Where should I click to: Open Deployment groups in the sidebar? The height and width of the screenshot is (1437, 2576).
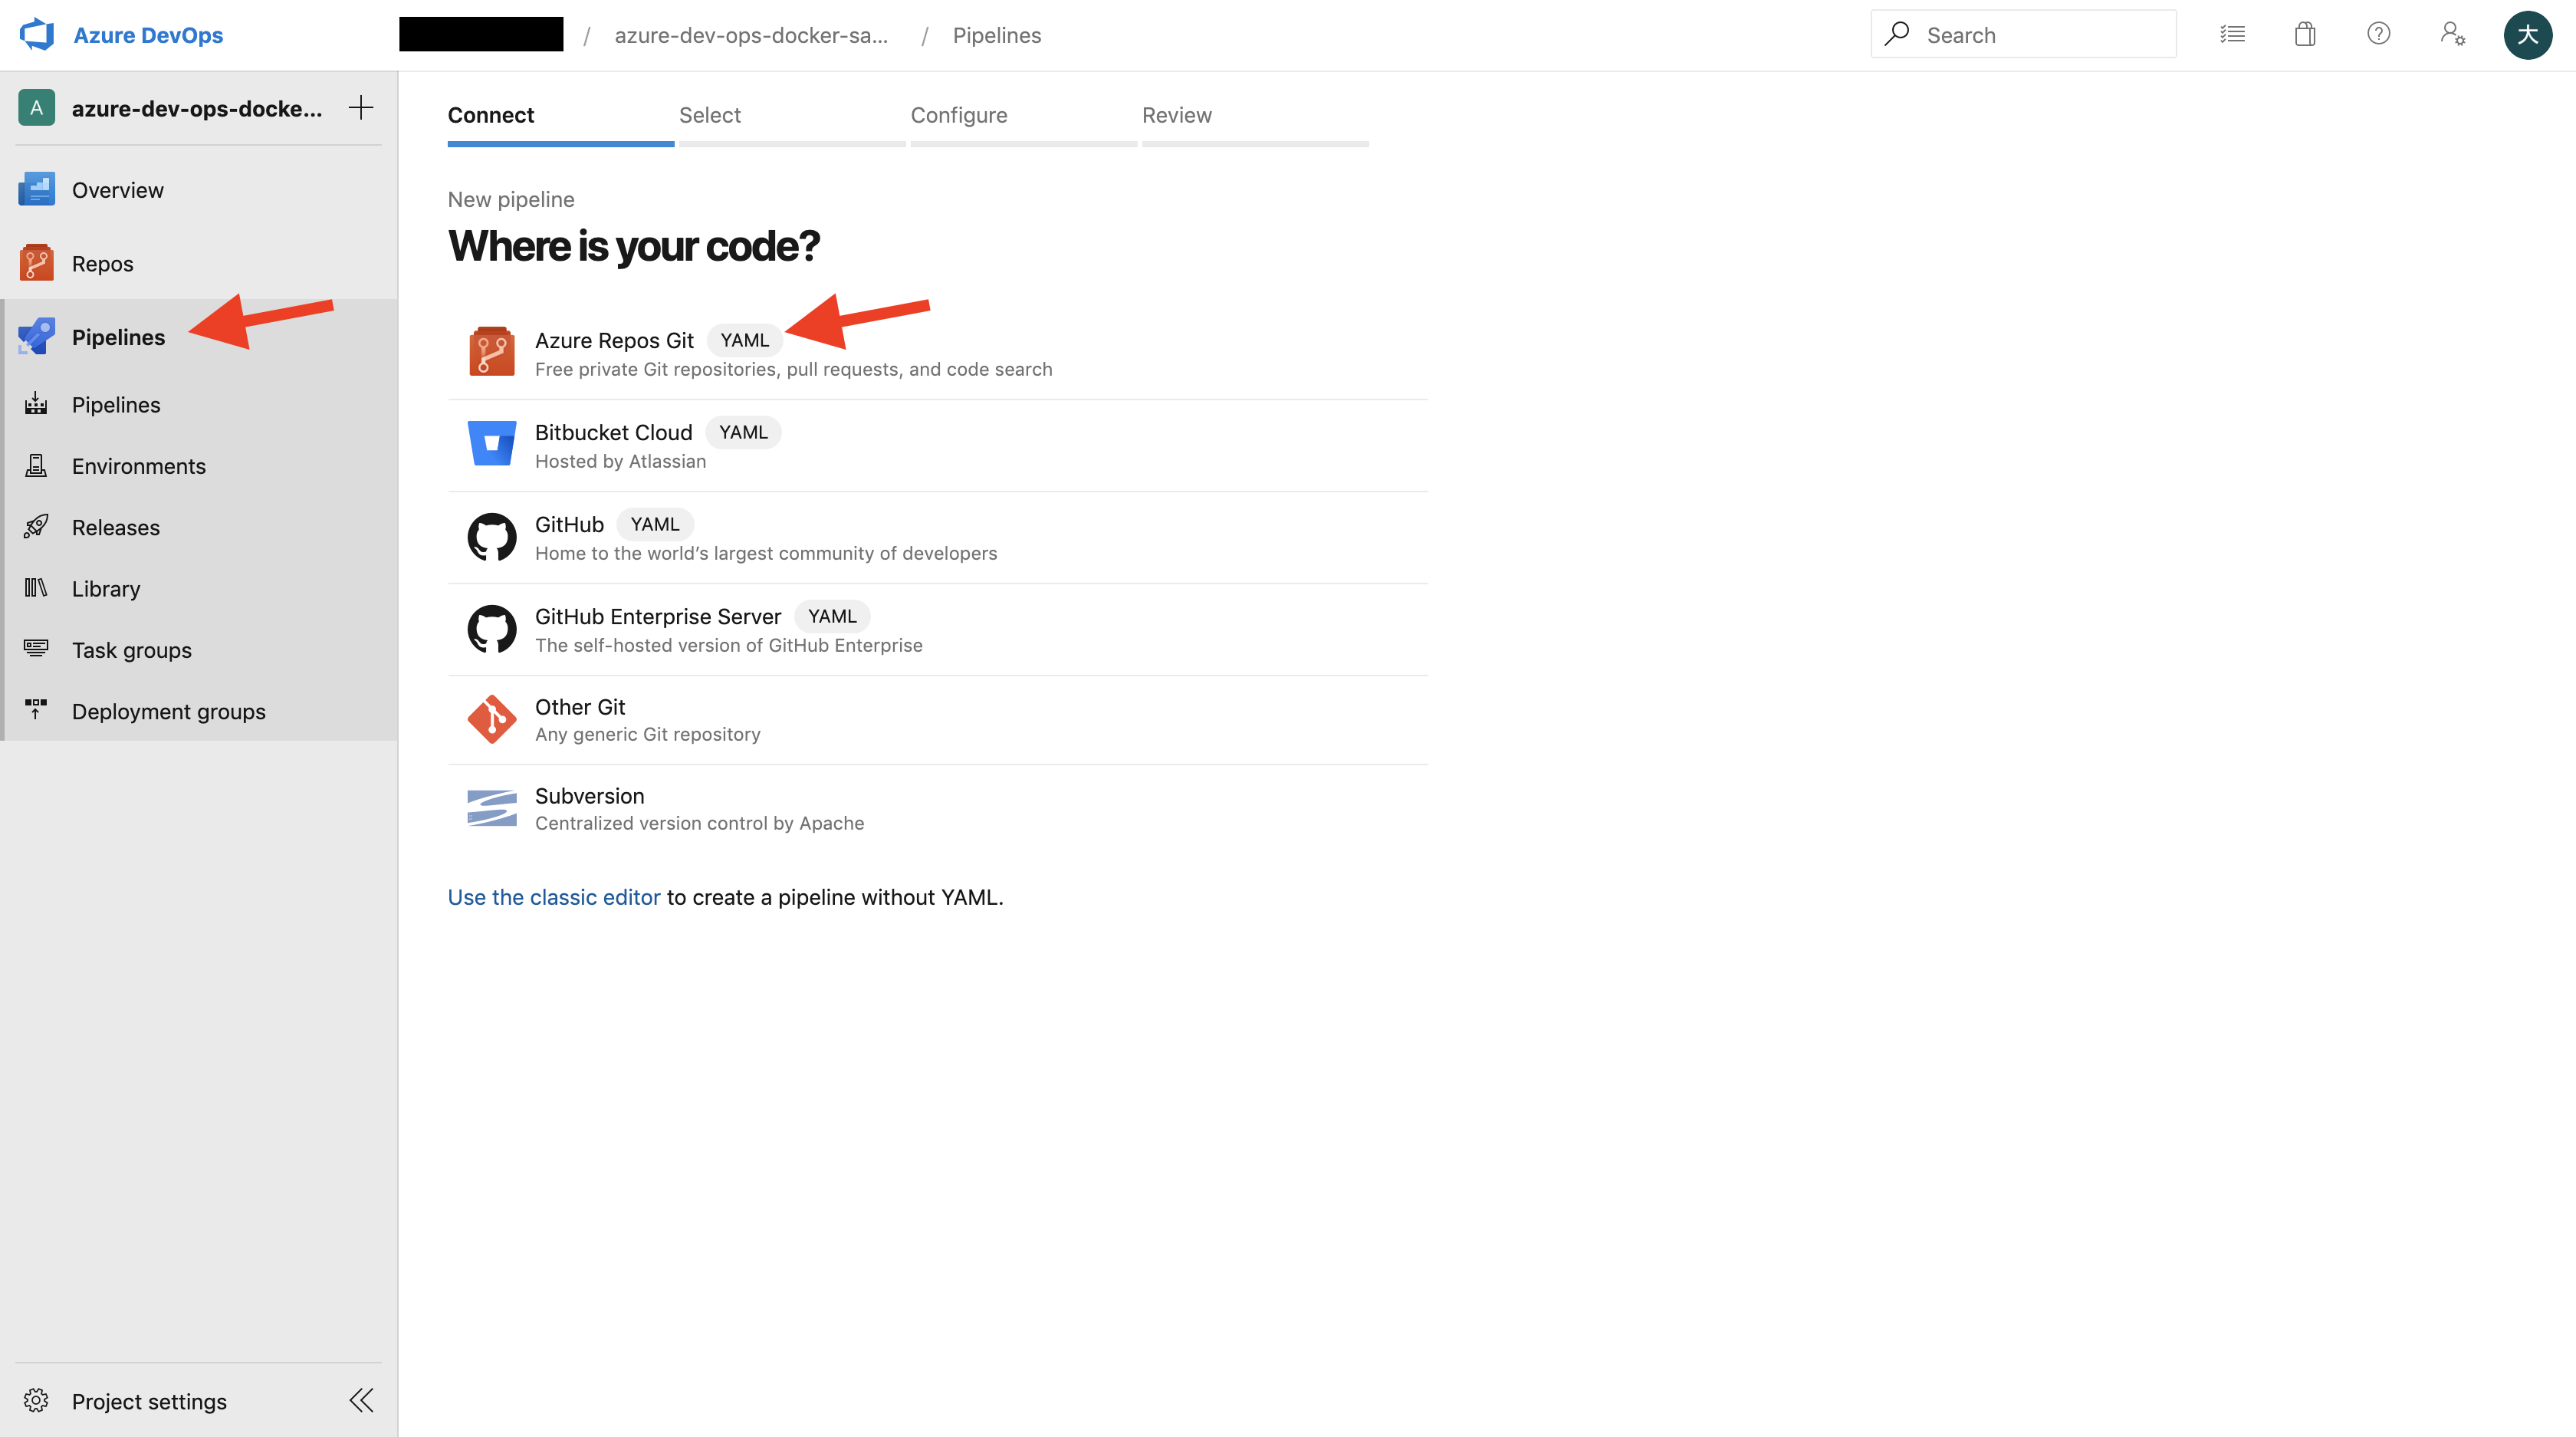(x=199, y=711)
